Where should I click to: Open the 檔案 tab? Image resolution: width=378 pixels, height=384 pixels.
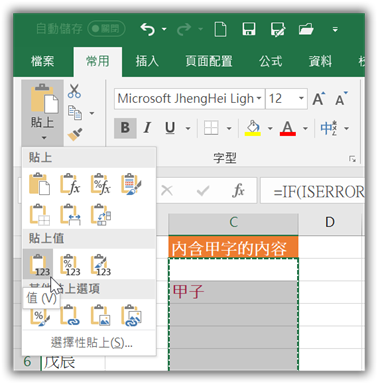click(x=42, y=61)
